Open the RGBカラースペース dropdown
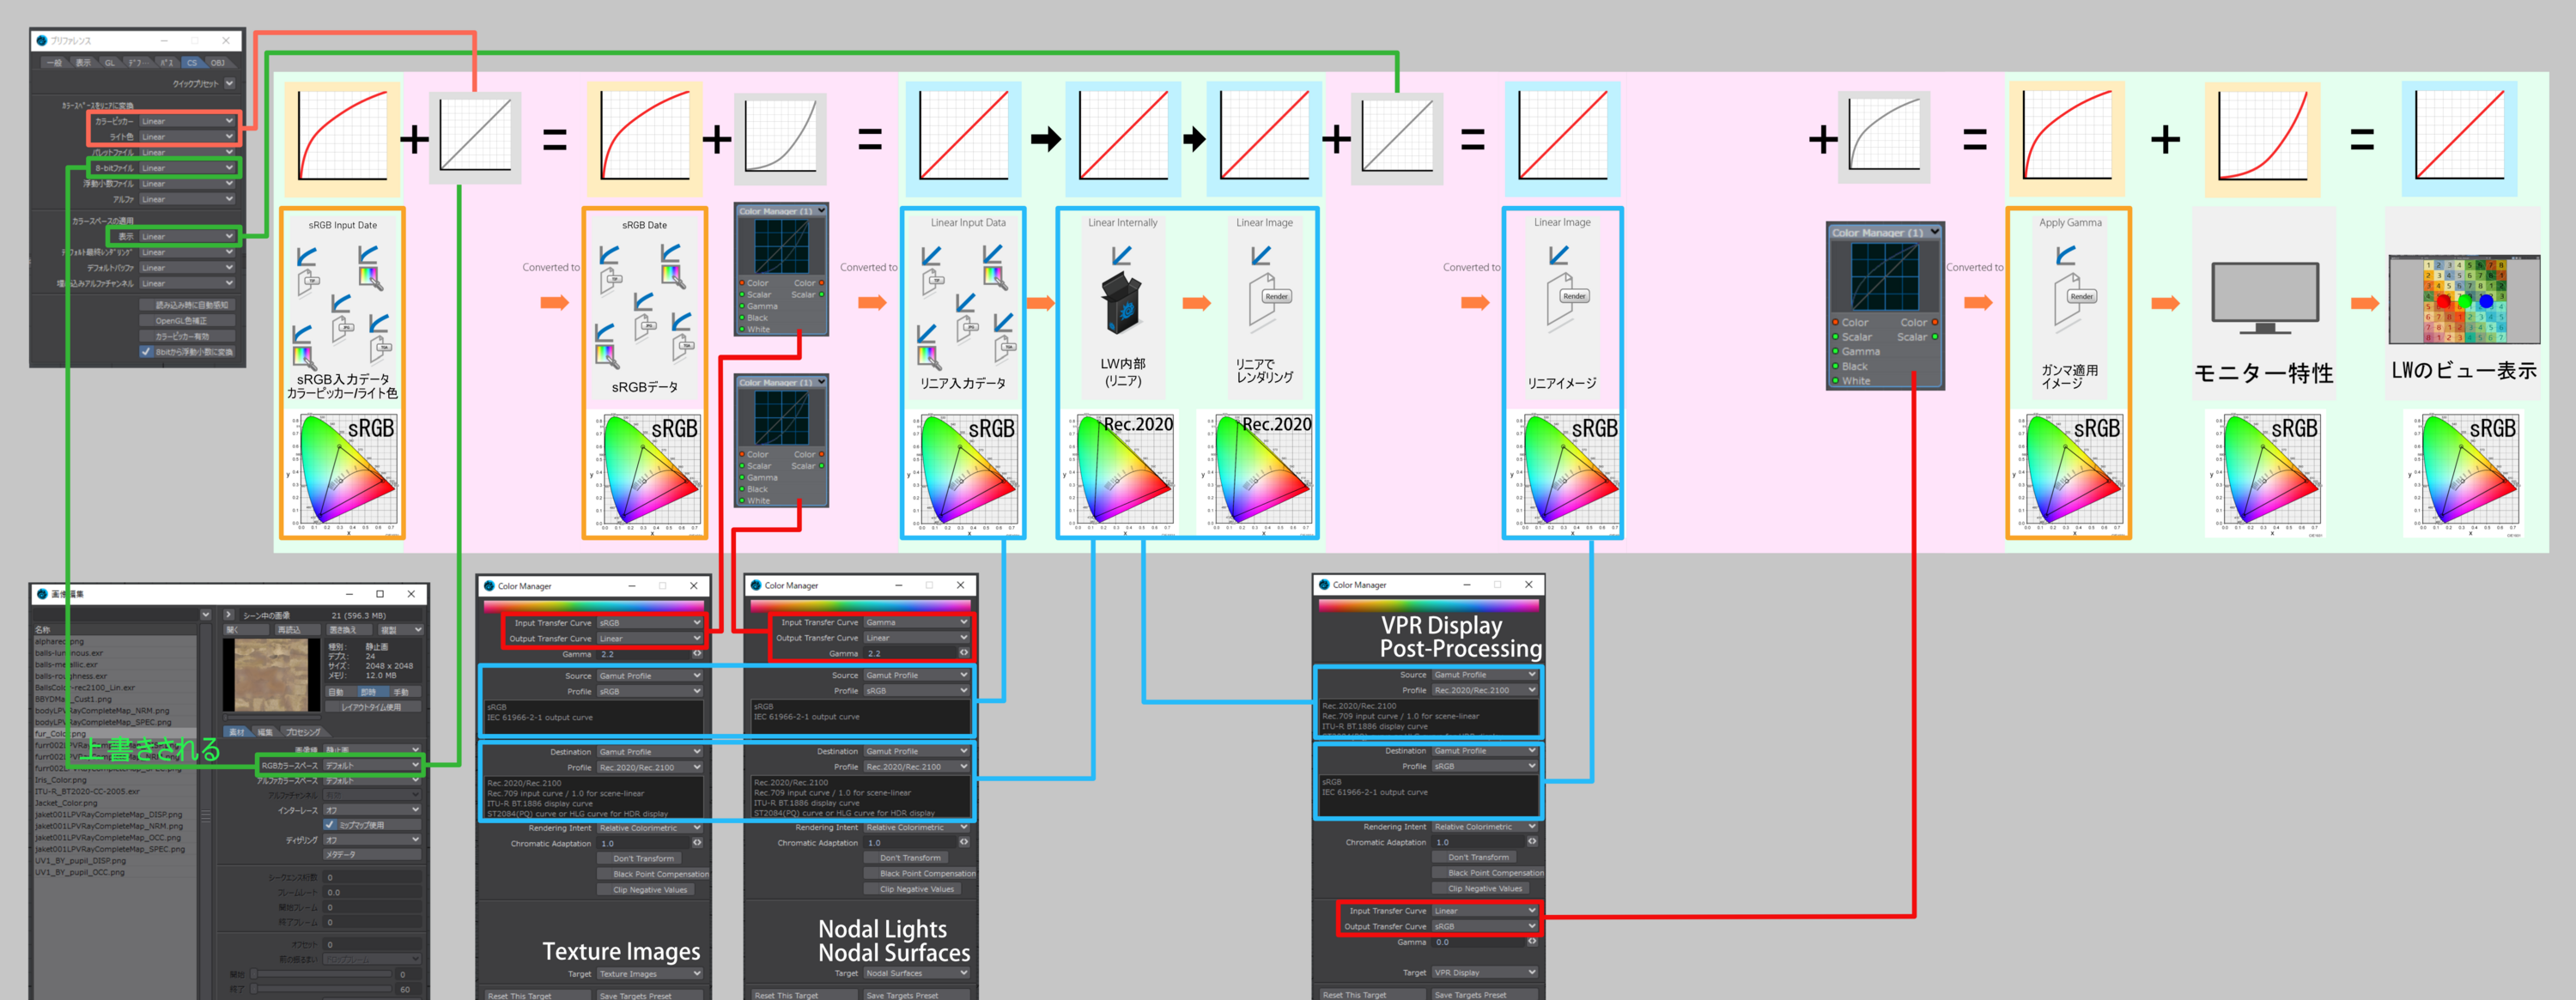The image size is (2576, 1000). [x=371, y=766]
